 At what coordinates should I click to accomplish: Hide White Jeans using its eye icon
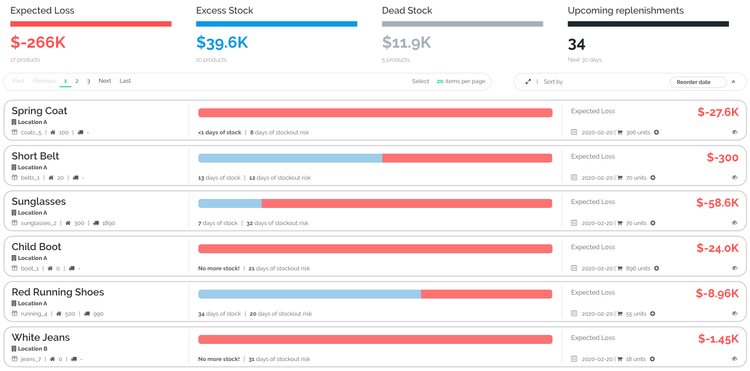[735, 359]
